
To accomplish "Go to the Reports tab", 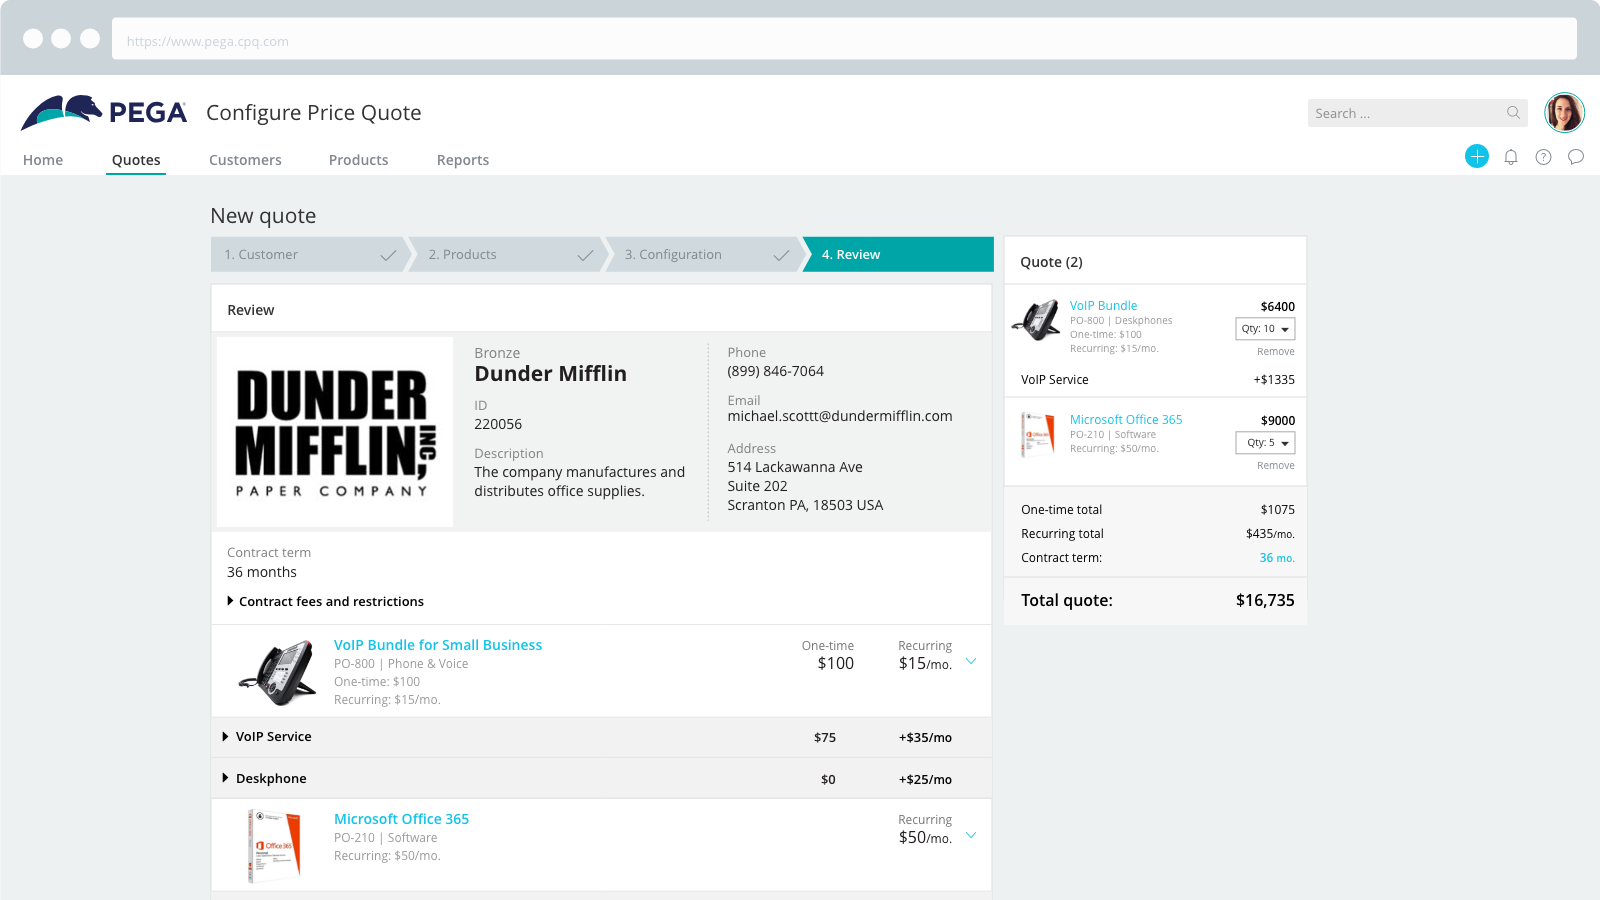I will 462,160.
